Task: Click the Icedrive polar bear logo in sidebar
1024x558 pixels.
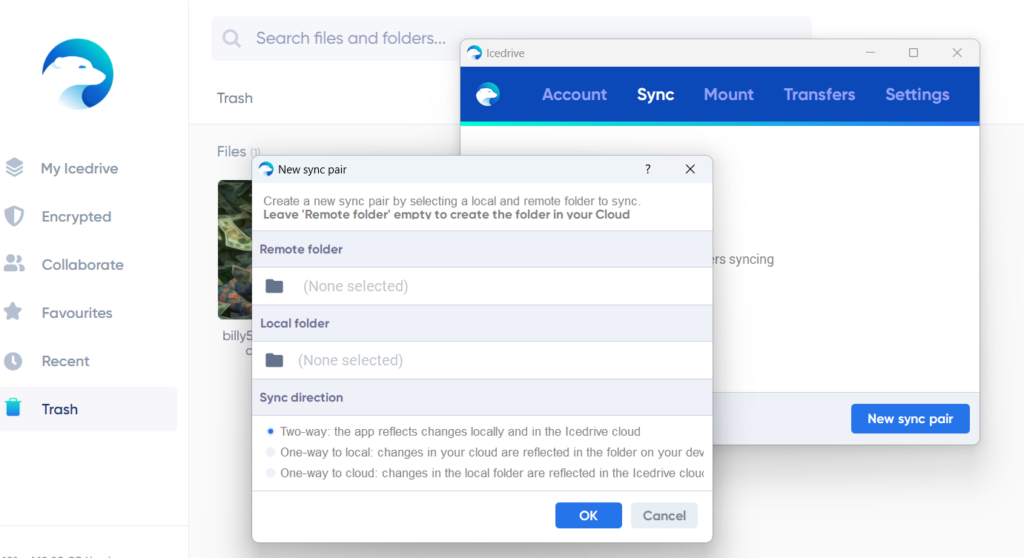Action: [x=78, y=73]
